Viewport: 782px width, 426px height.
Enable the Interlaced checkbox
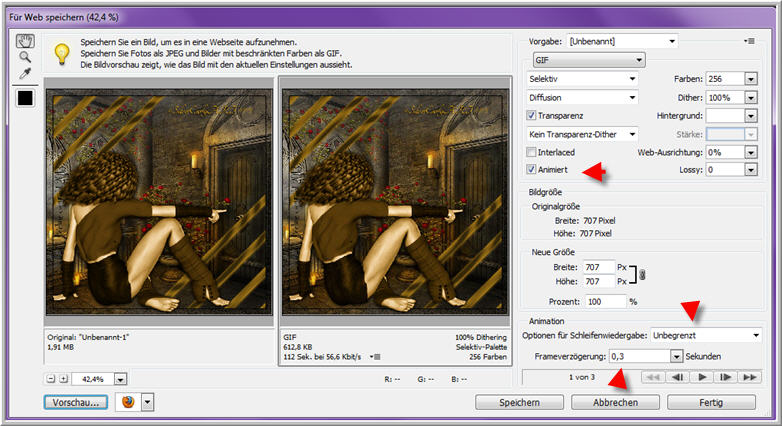(x=531, y=152)
